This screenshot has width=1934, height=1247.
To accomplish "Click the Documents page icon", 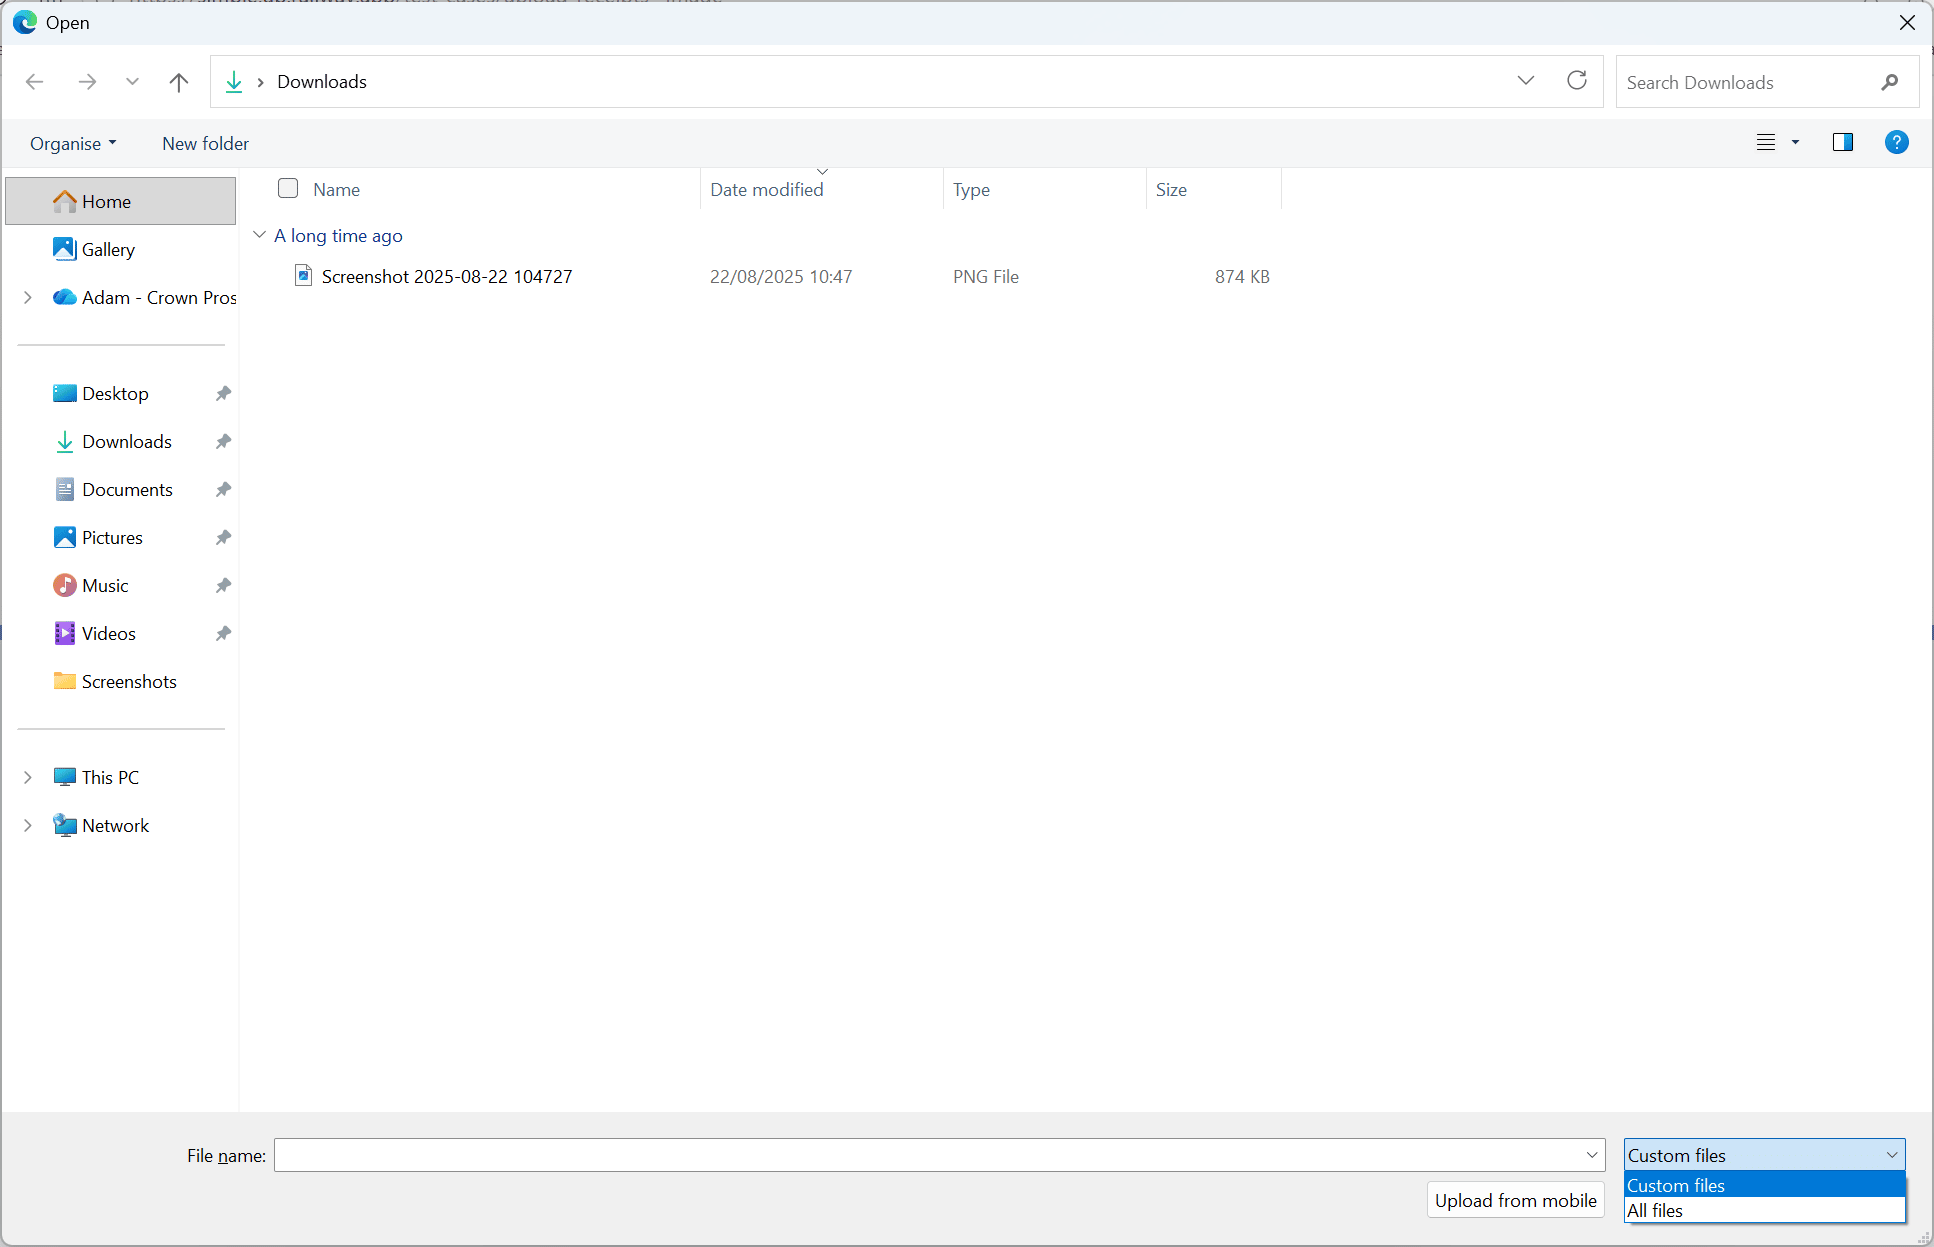I will point(65,489).
